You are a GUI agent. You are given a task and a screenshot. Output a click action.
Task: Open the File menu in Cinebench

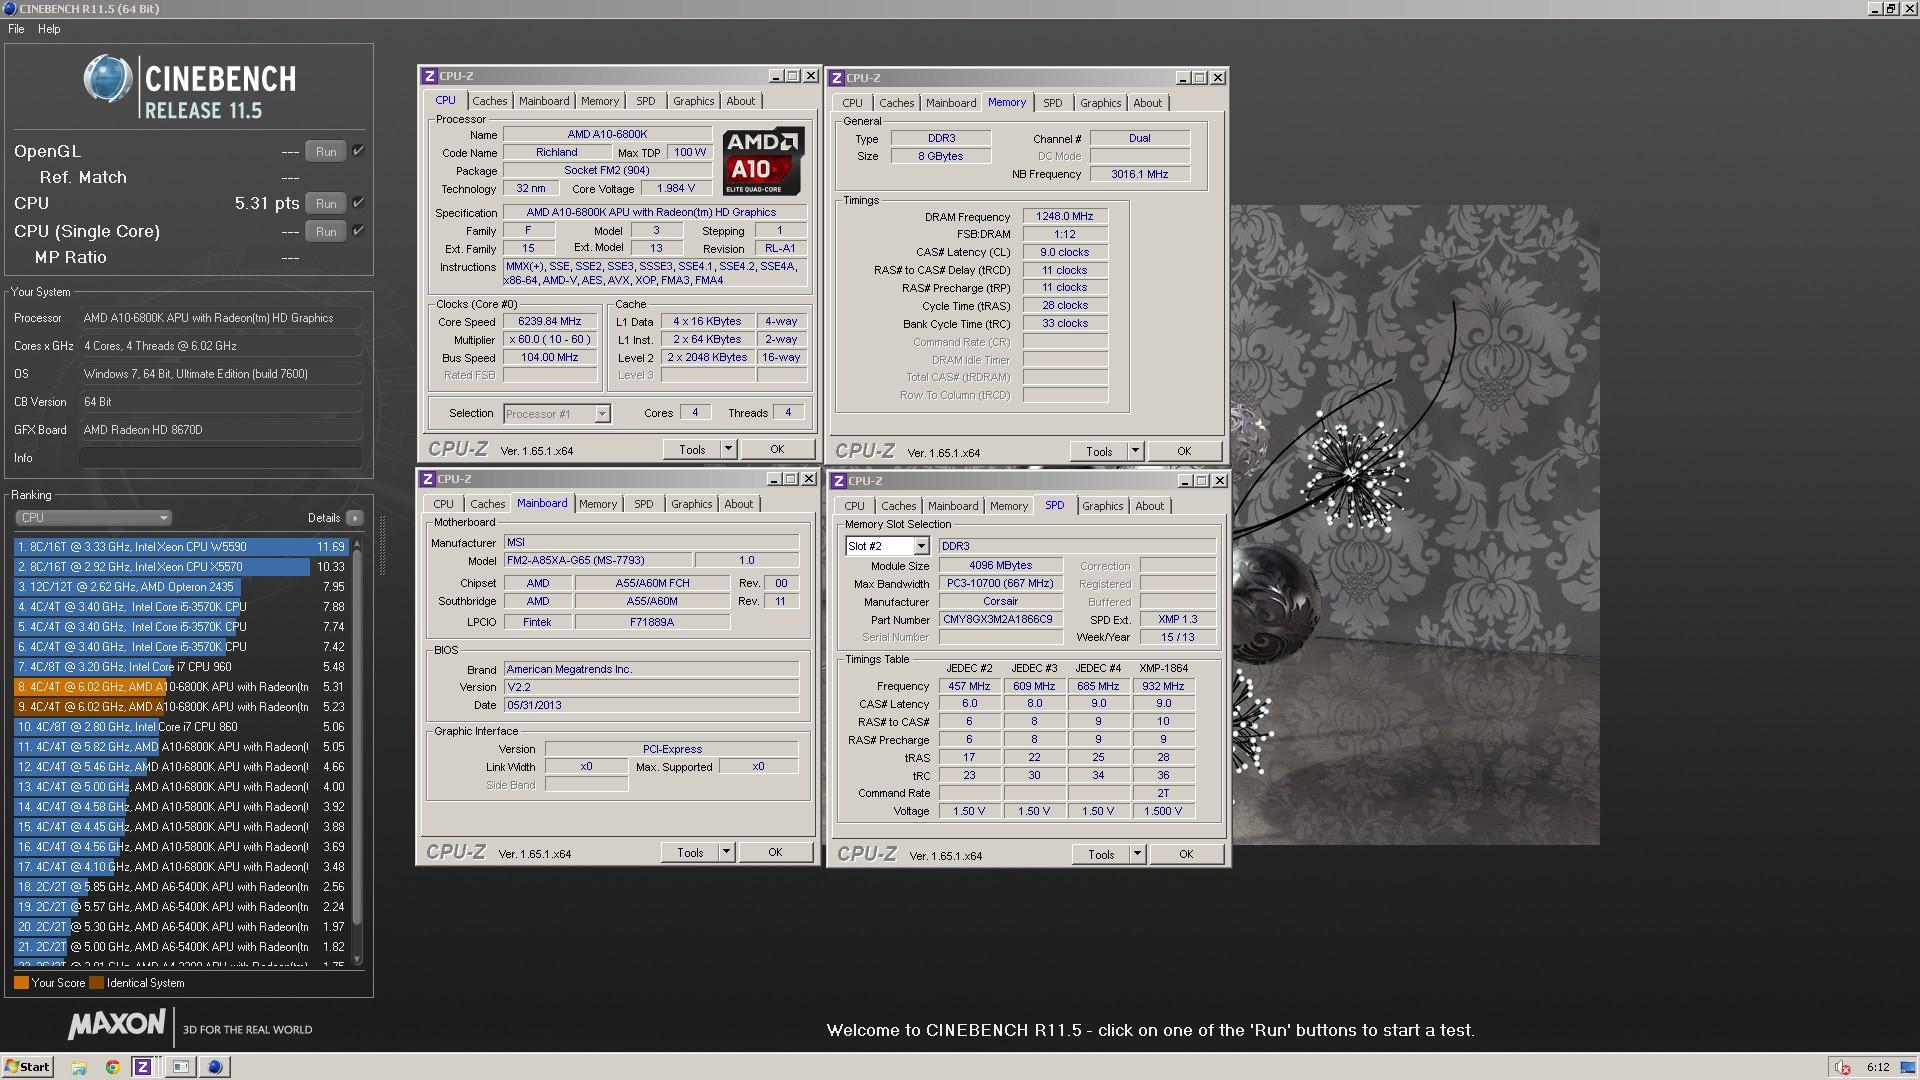[16, 29]
